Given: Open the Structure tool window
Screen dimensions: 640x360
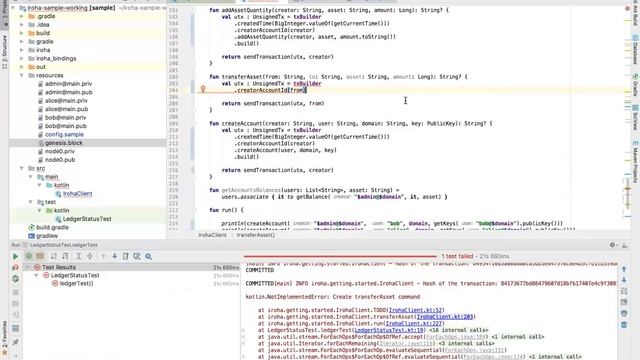Looking at the screenshot, I should (4, 52).
